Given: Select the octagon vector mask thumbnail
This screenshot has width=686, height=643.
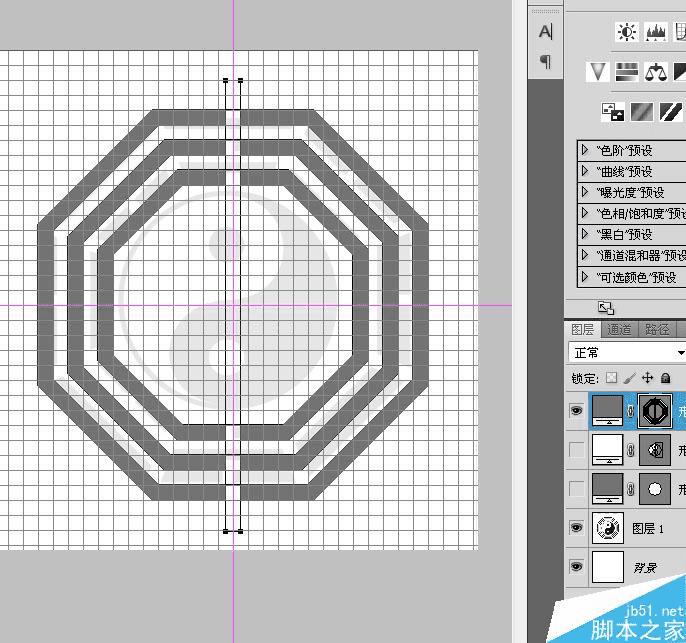Looking at the screenshot, I should 655,411.
